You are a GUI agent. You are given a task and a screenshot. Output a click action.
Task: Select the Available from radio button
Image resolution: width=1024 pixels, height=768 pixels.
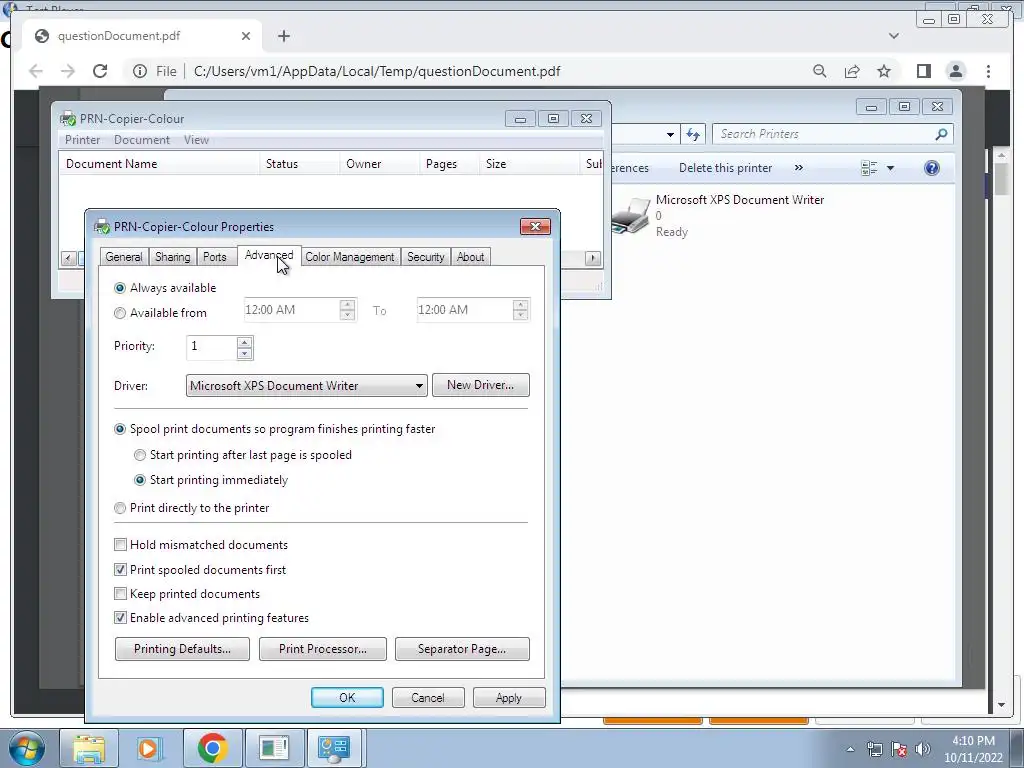pos(120,313)
